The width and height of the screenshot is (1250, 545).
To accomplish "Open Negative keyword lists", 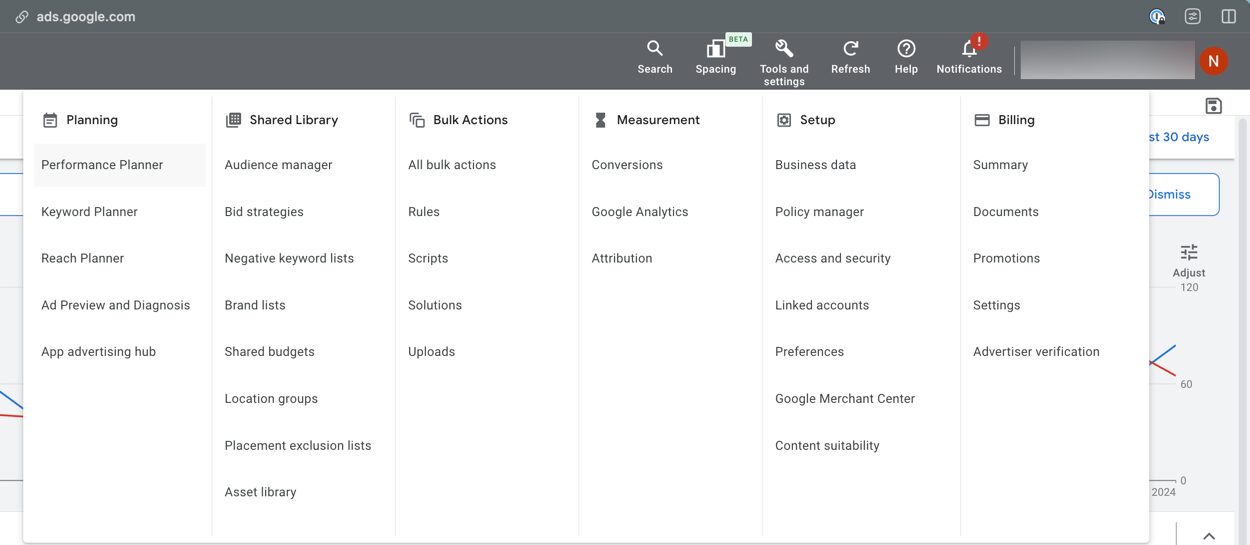I will pos(289,258).
